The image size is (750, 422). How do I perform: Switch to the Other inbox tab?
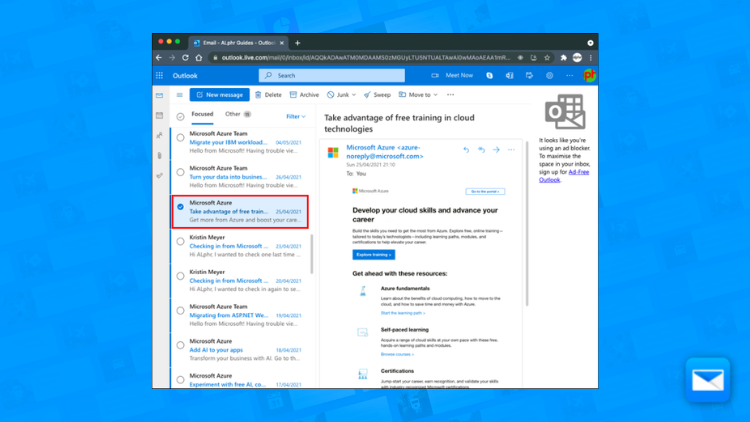pyautogui.click(x=238, y=114)
